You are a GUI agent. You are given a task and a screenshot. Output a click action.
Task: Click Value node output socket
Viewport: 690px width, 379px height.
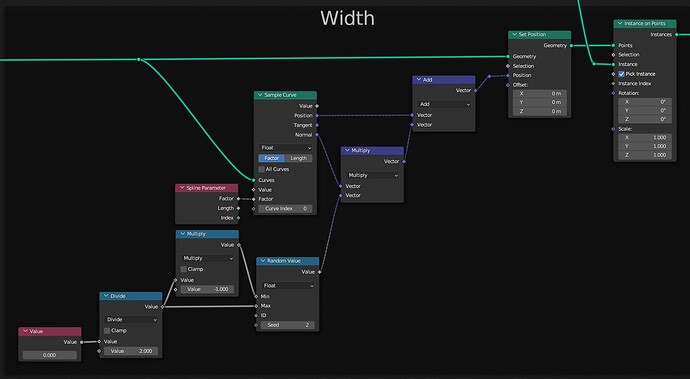pos(81,342)
